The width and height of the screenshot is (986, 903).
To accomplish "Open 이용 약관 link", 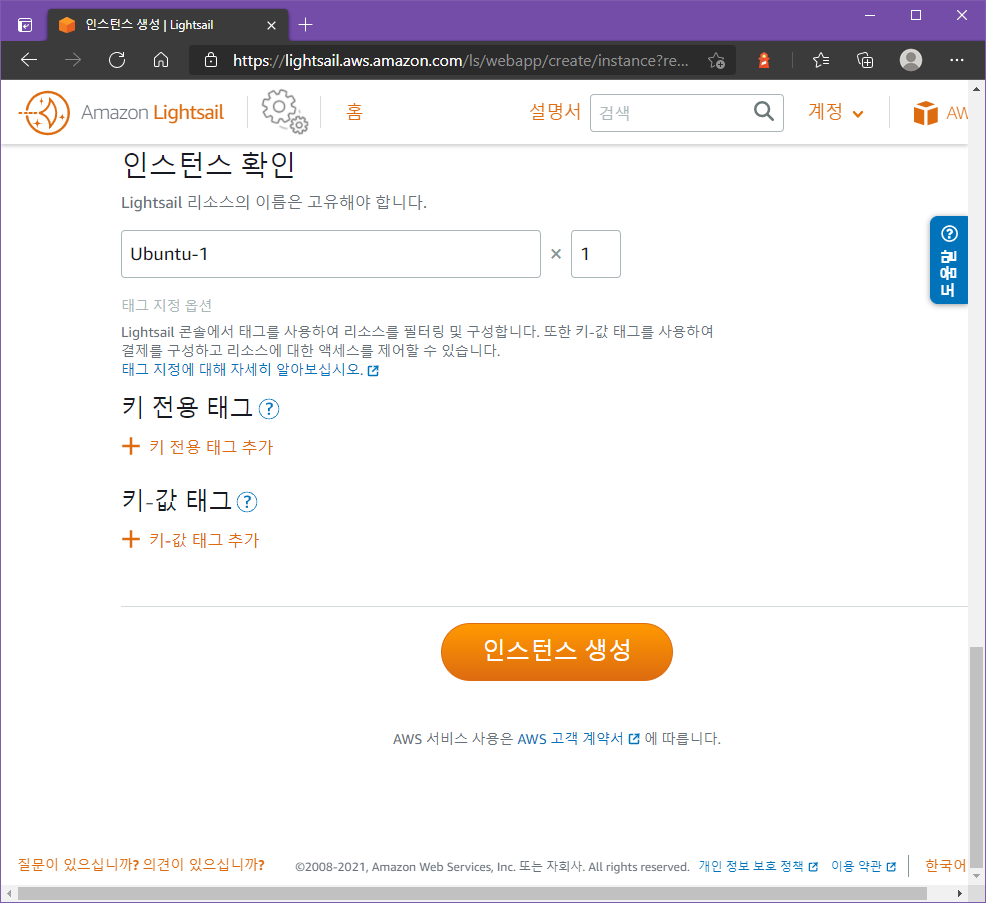I will (863, 867).
